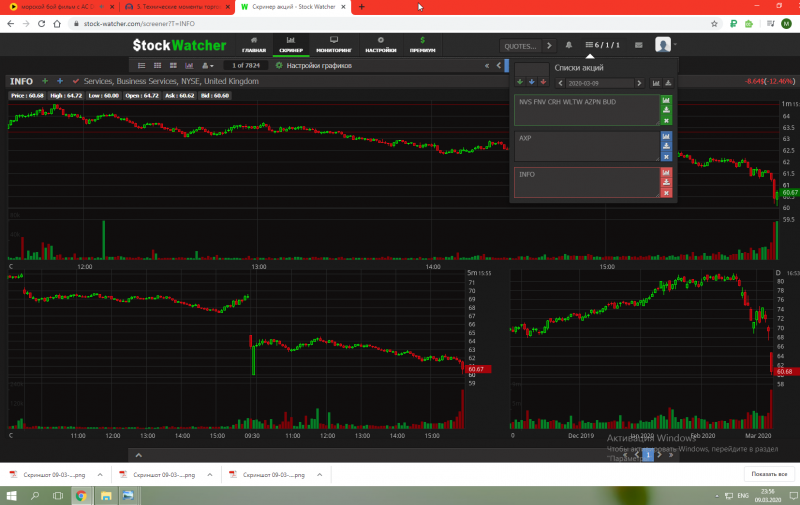
Task: Add to red list with red arrow
Action: pos(543,82)
